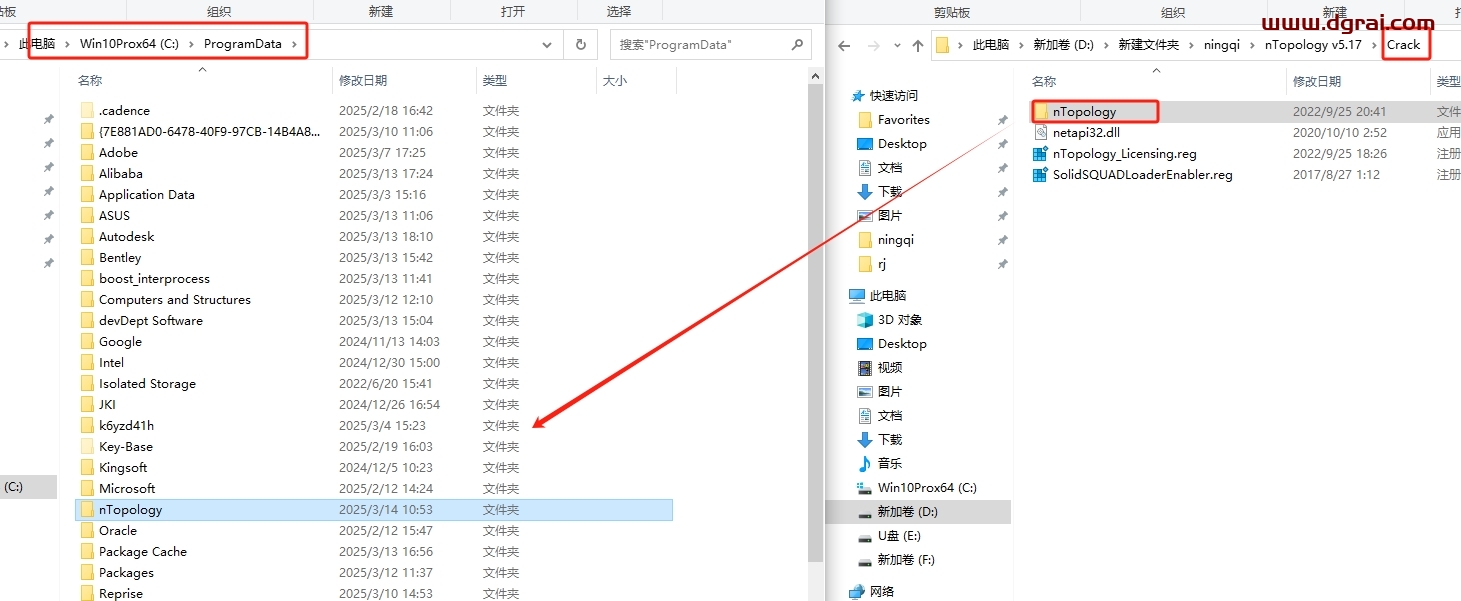The image size is (1461, 601).
Task: Unpin Favorites from Quick Access
Action: [x=1002, y=120]
